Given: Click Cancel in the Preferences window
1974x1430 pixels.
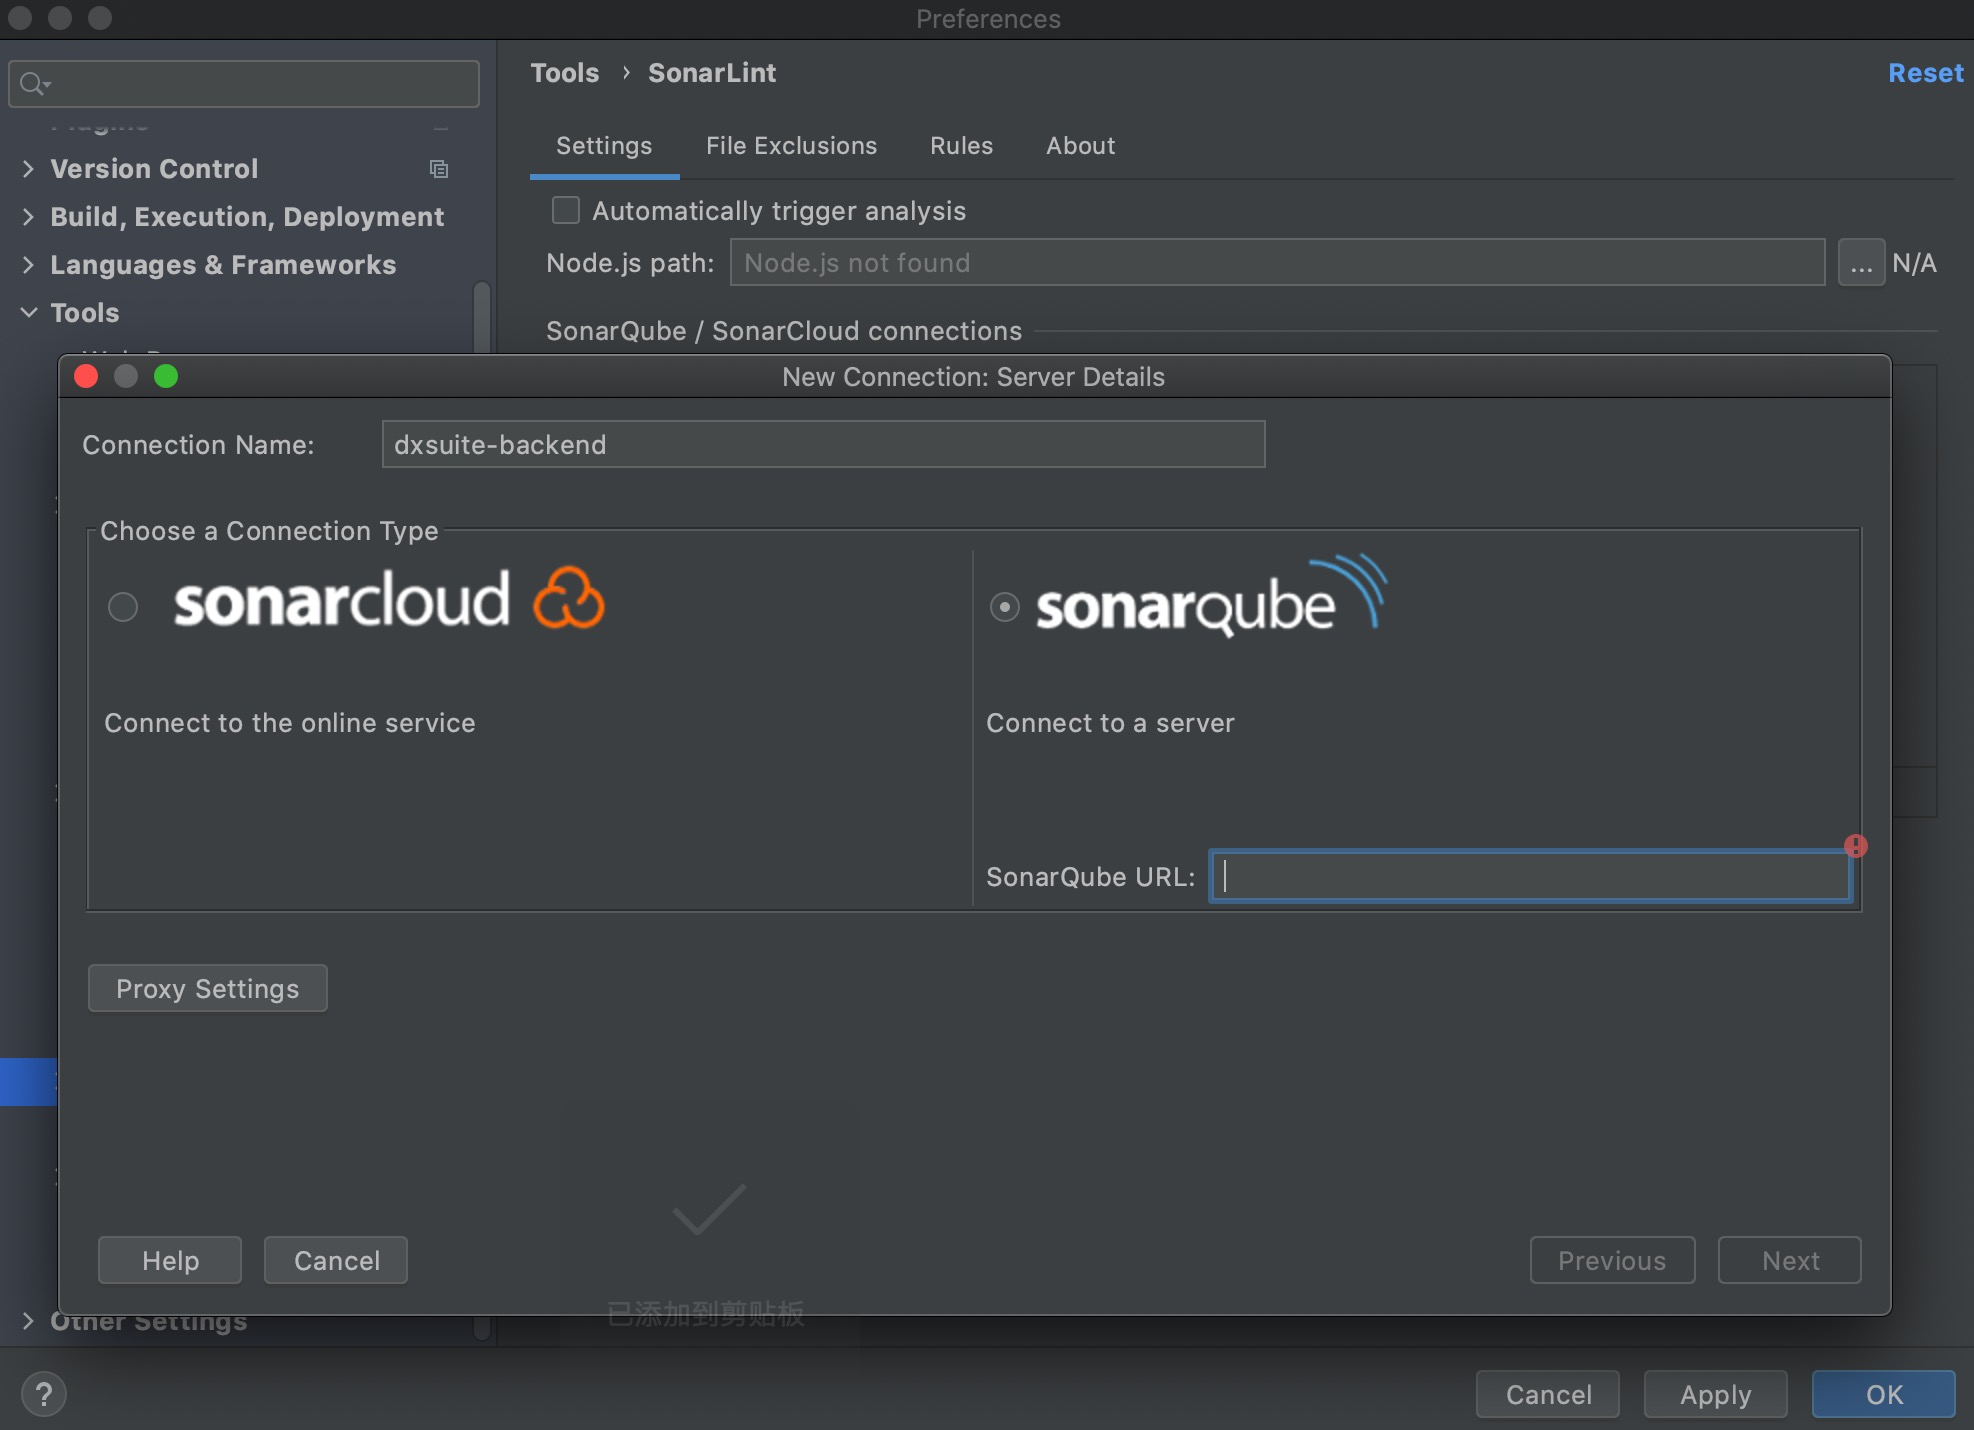Looking at the screenshot, I should [x=1548, y=1394].
